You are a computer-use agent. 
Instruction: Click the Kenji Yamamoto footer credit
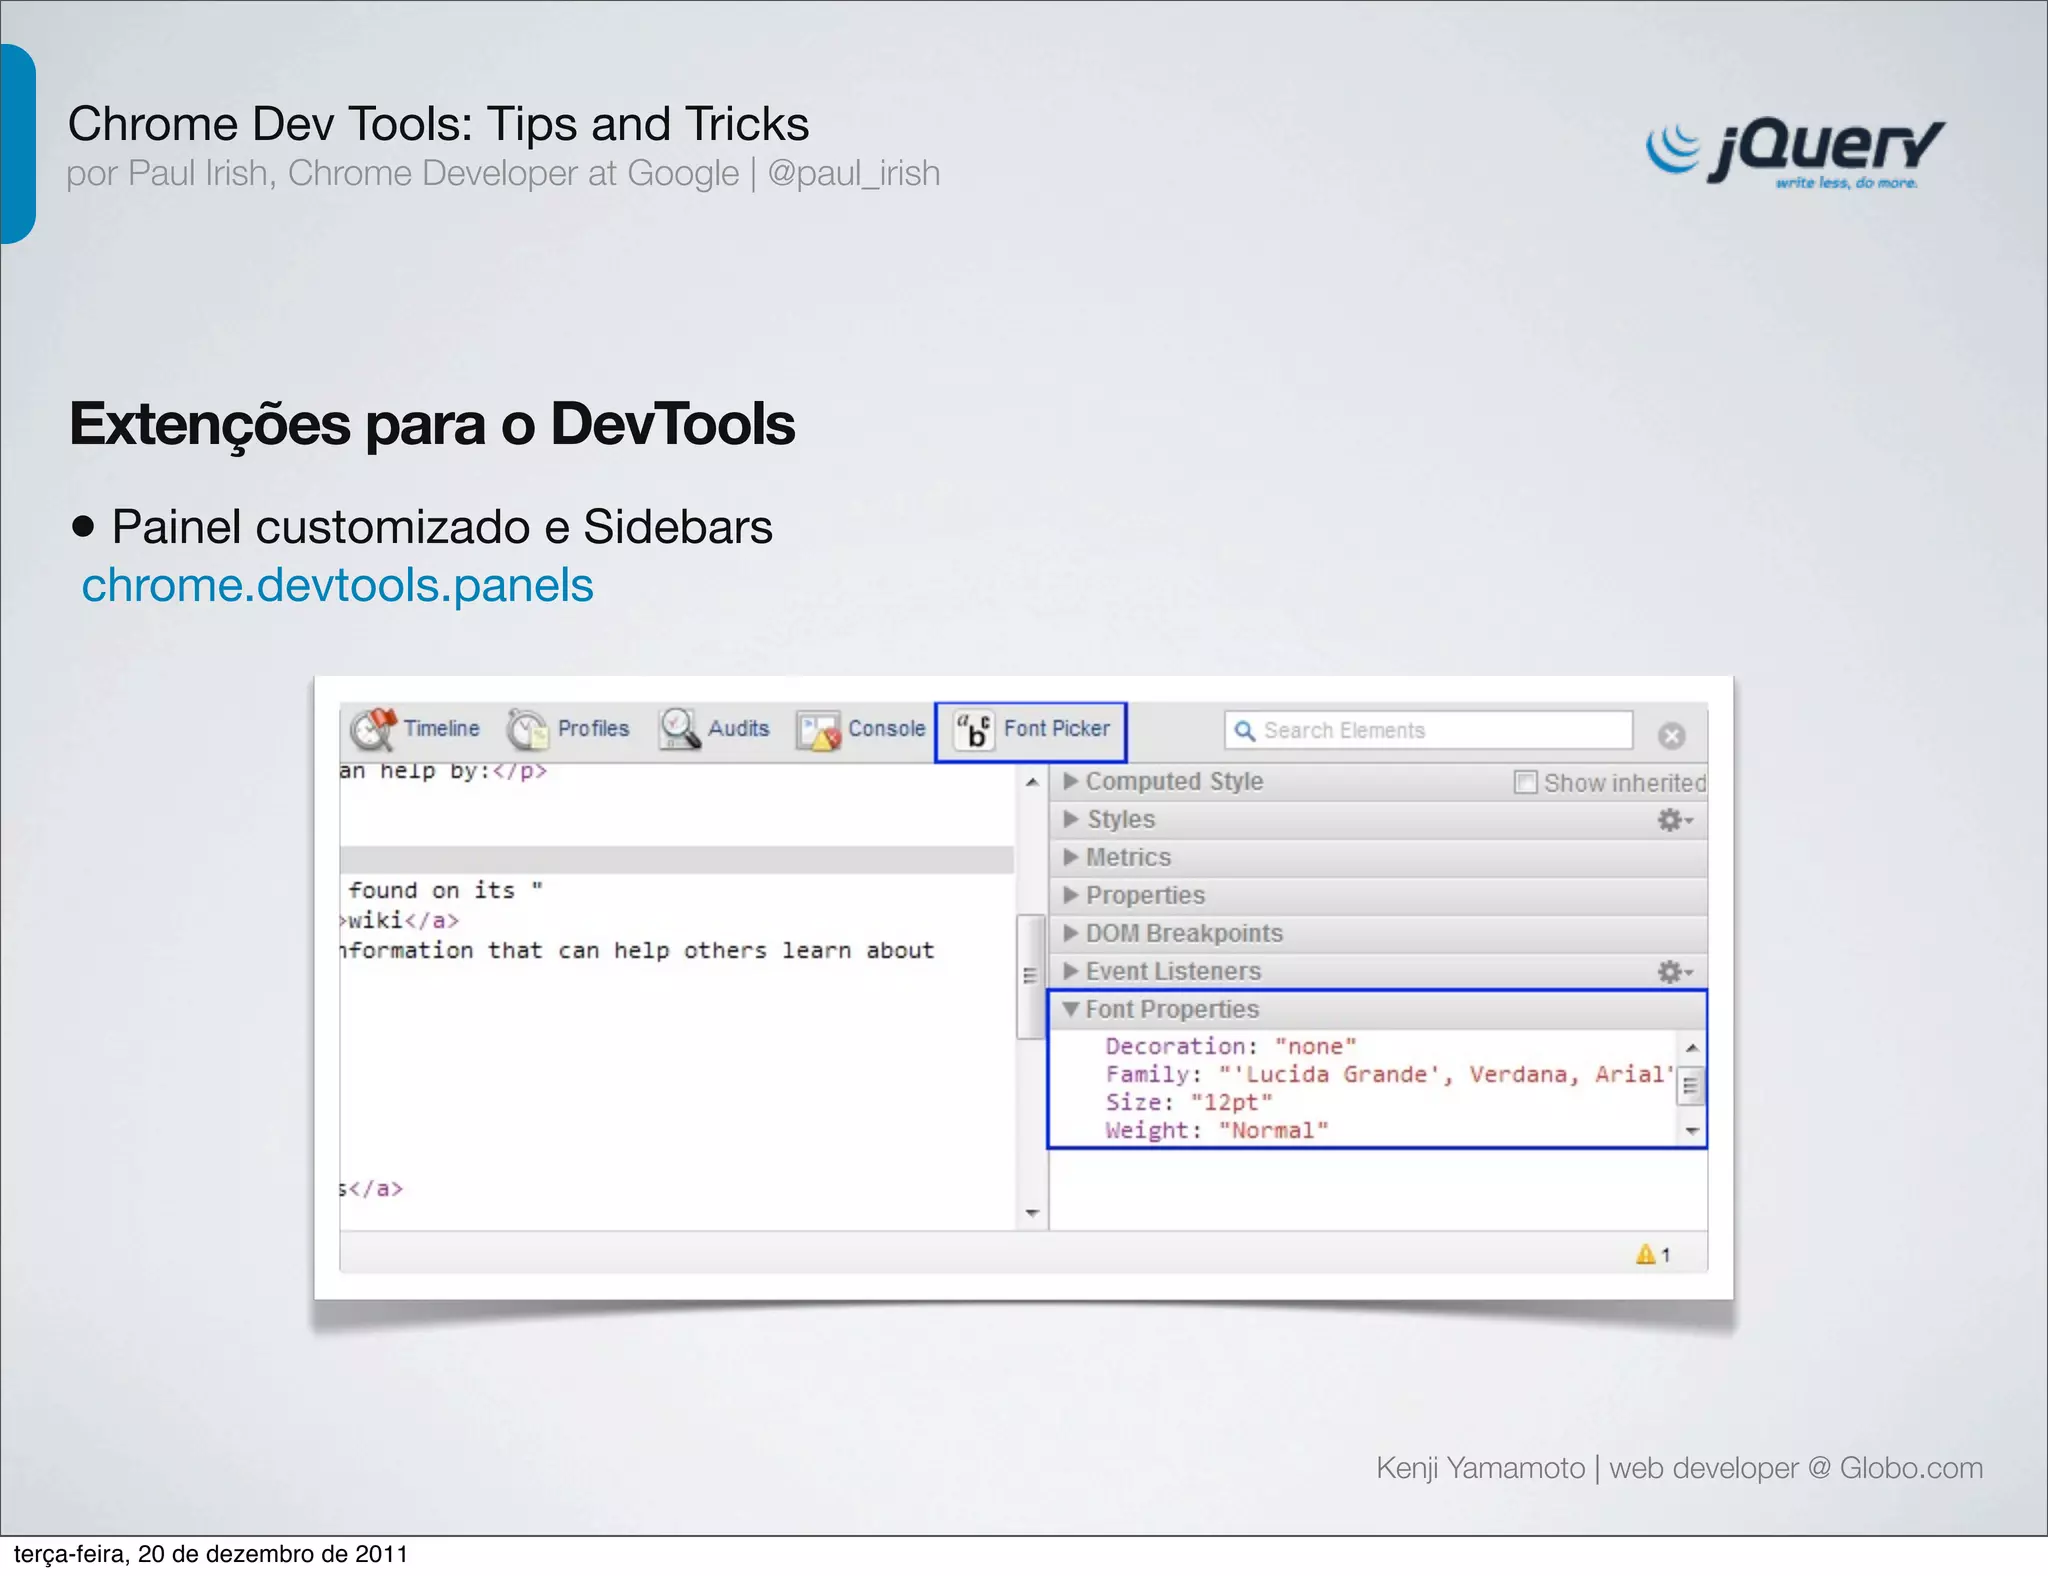[1680, 1468]
